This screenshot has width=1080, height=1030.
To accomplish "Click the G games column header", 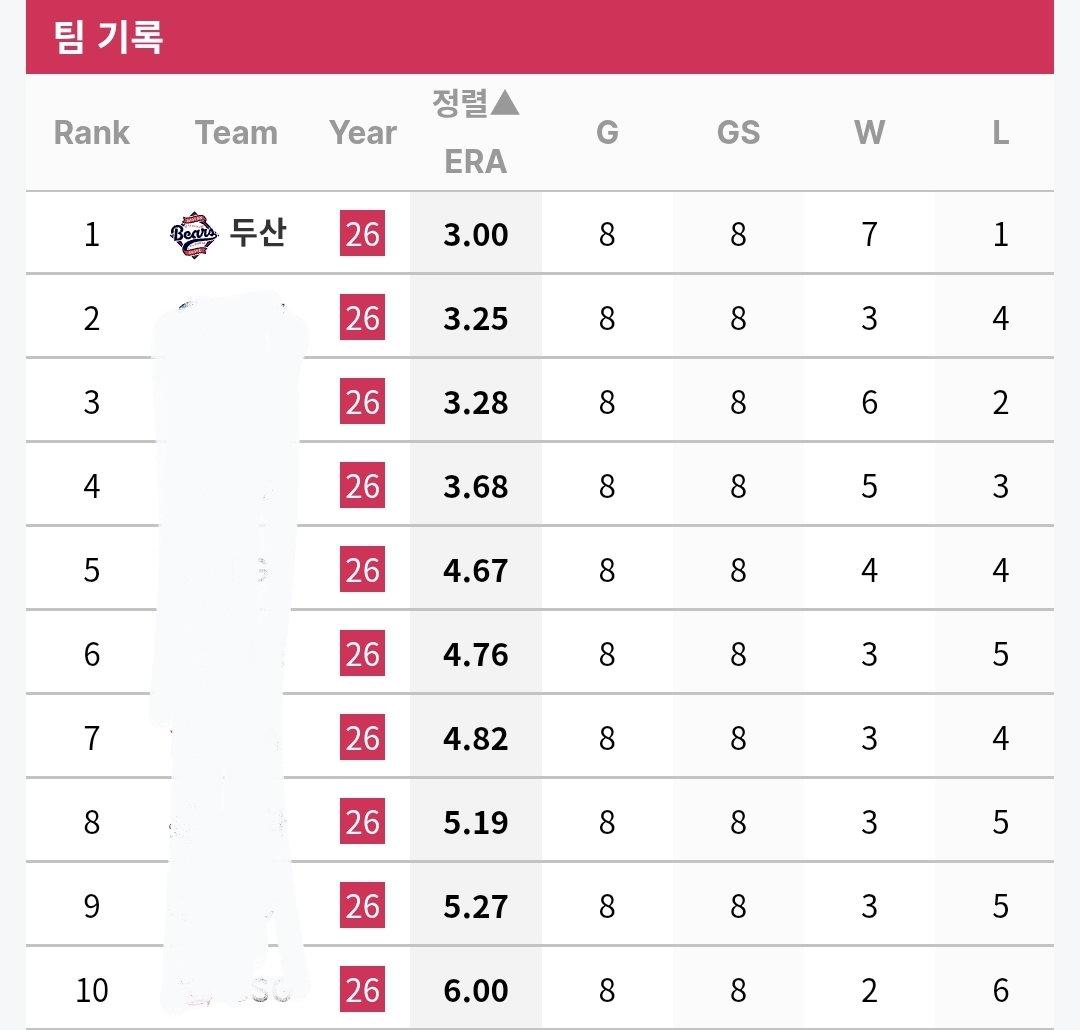I will pos(607,132).
